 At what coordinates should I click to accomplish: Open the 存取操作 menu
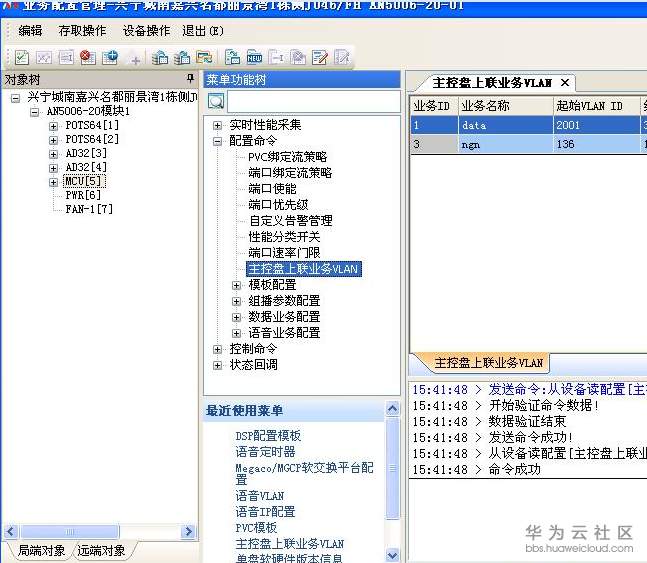point(82,31)
